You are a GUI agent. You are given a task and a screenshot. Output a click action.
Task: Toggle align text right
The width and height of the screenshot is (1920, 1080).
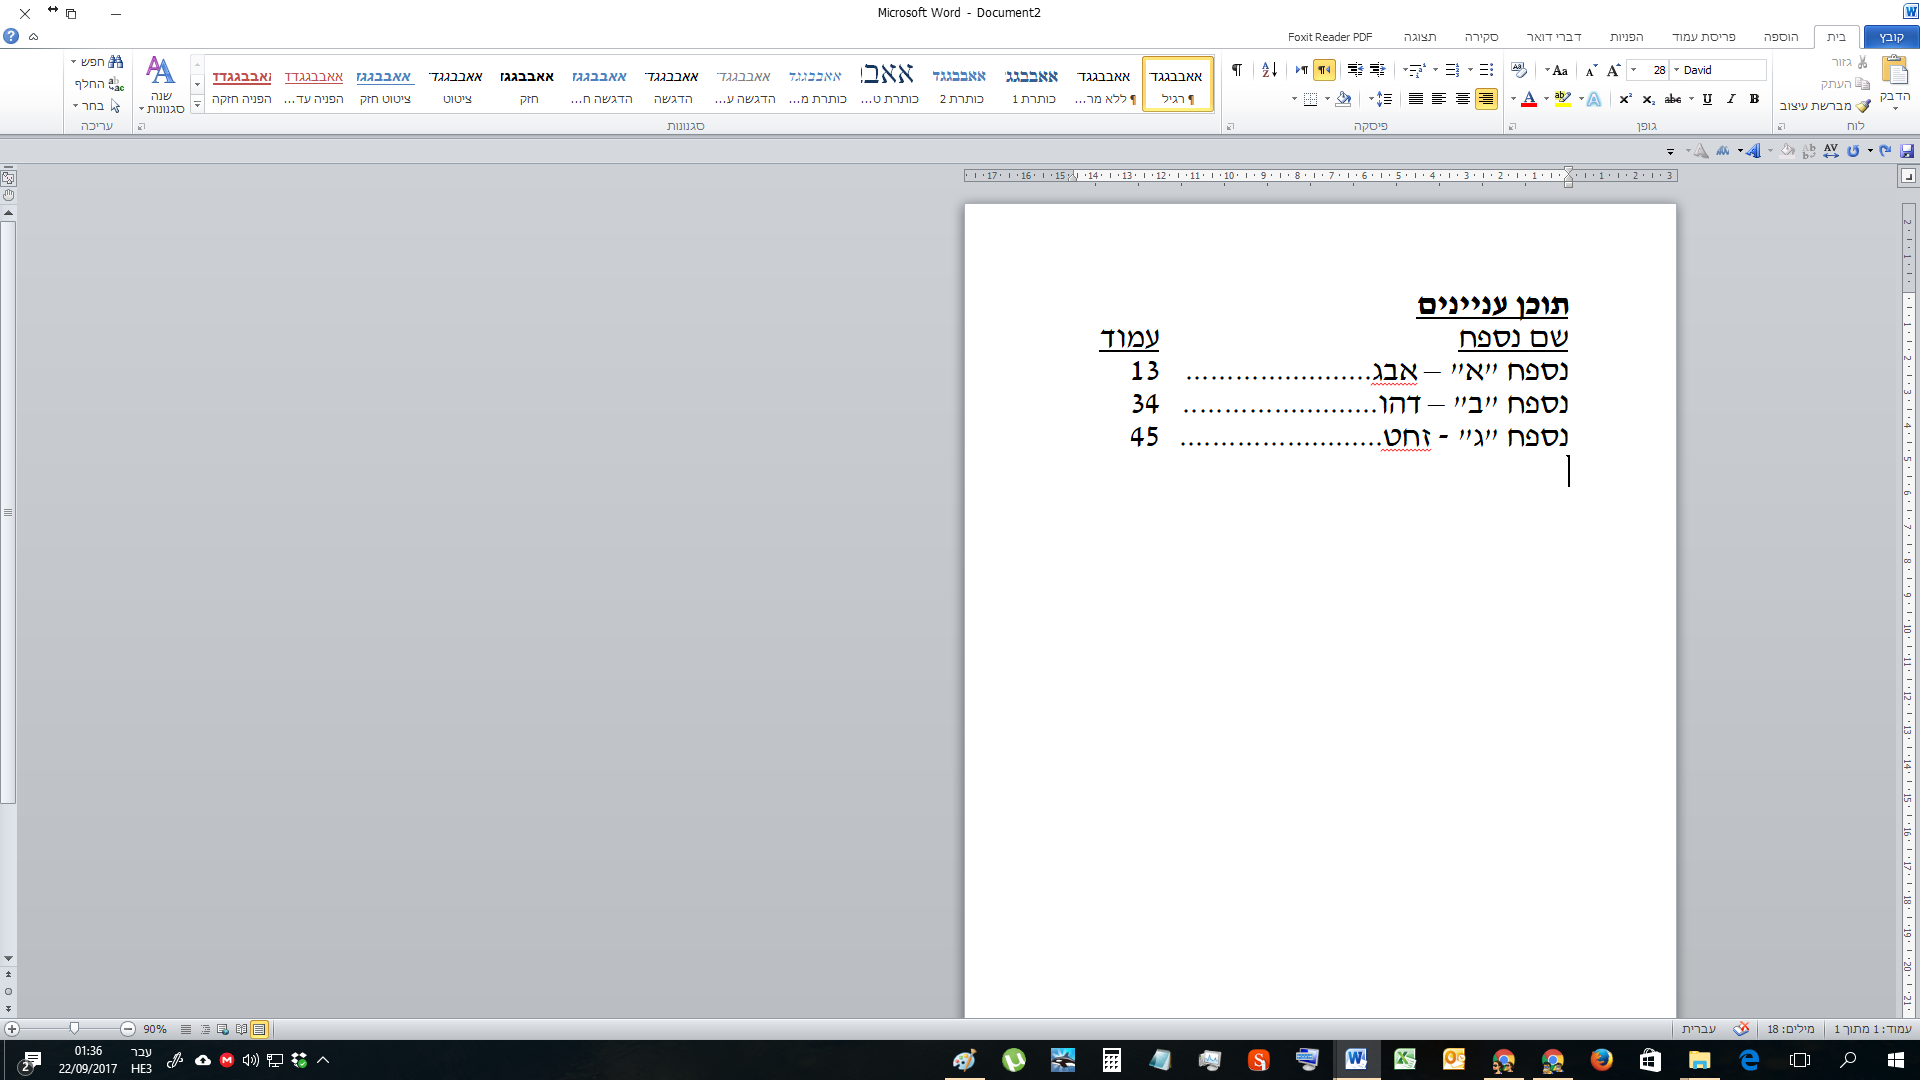1486,99
